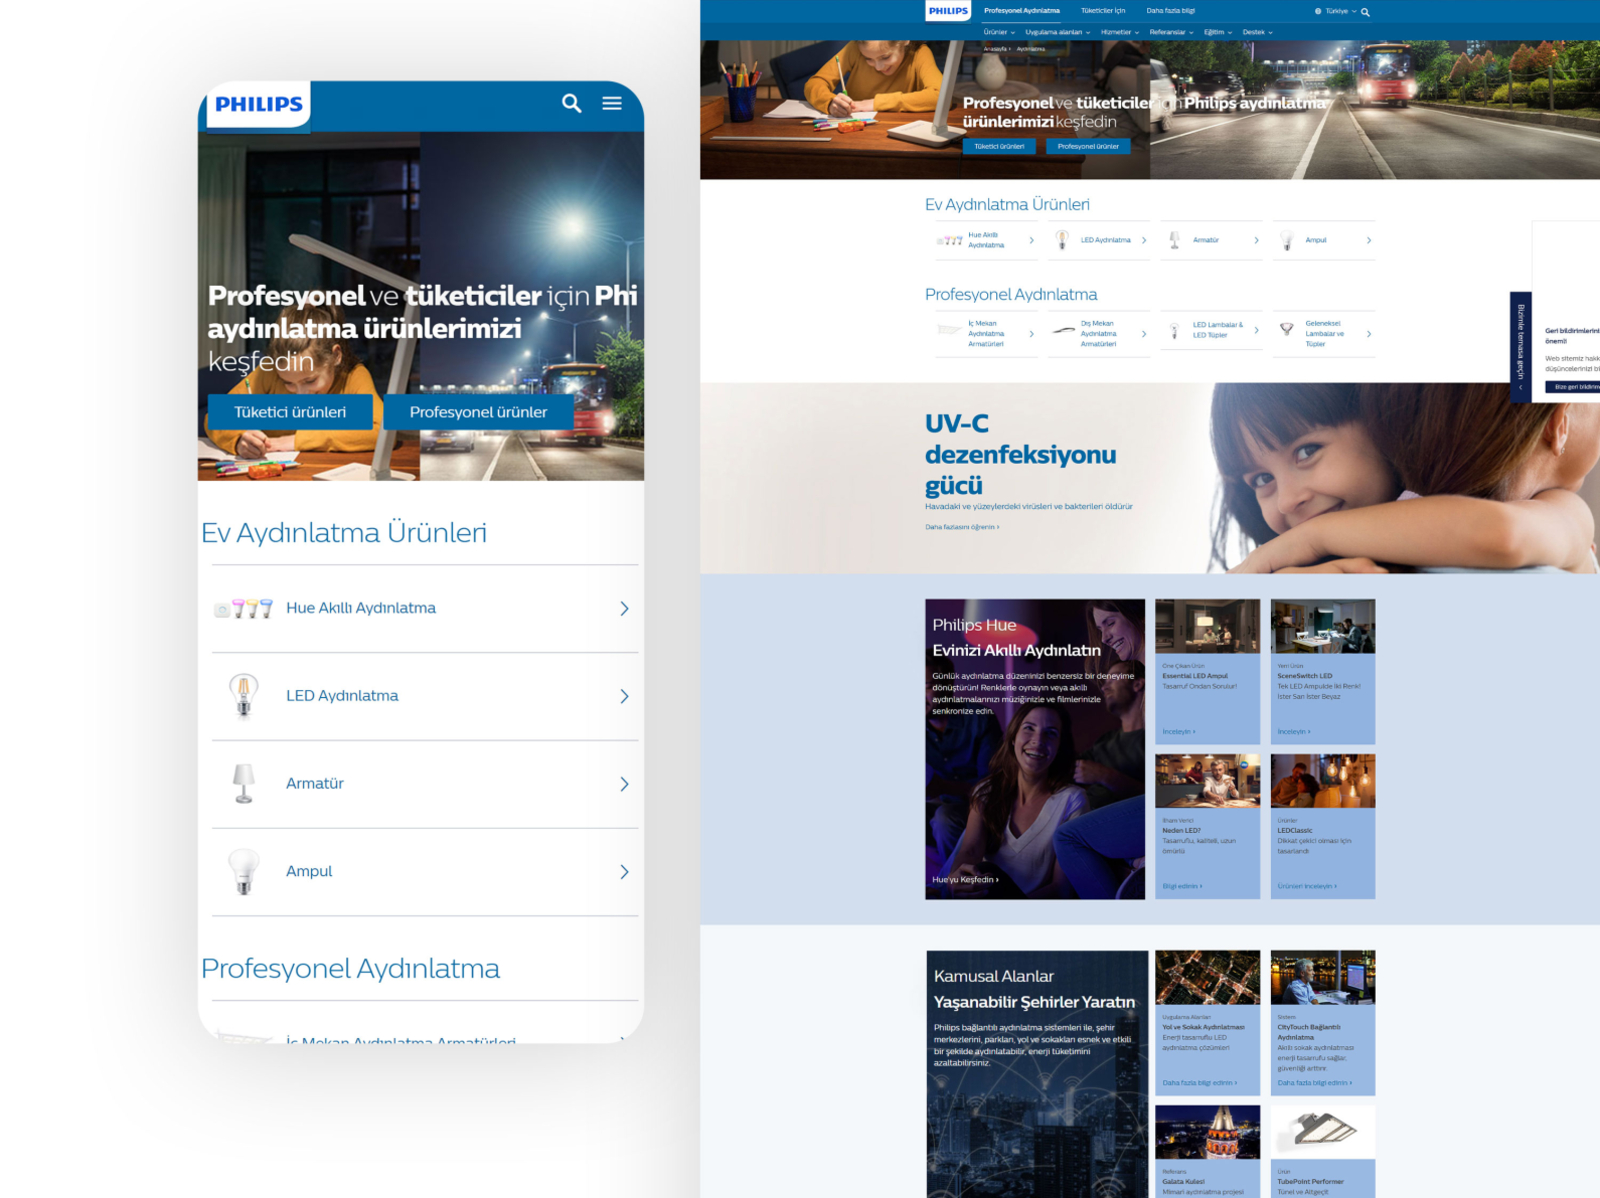
Task: Click the Neden LED? card image
Action: (x=1207, y=781)
